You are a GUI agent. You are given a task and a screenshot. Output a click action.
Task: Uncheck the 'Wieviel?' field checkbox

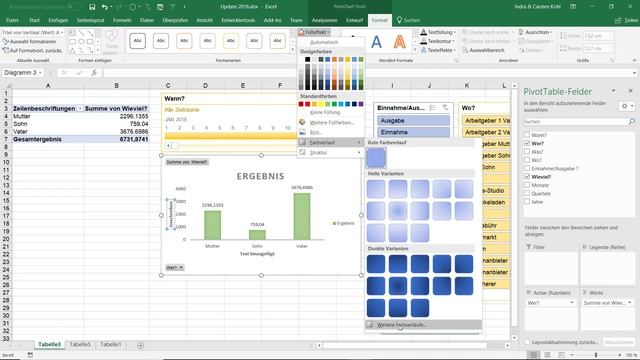[x=527, y=177]
